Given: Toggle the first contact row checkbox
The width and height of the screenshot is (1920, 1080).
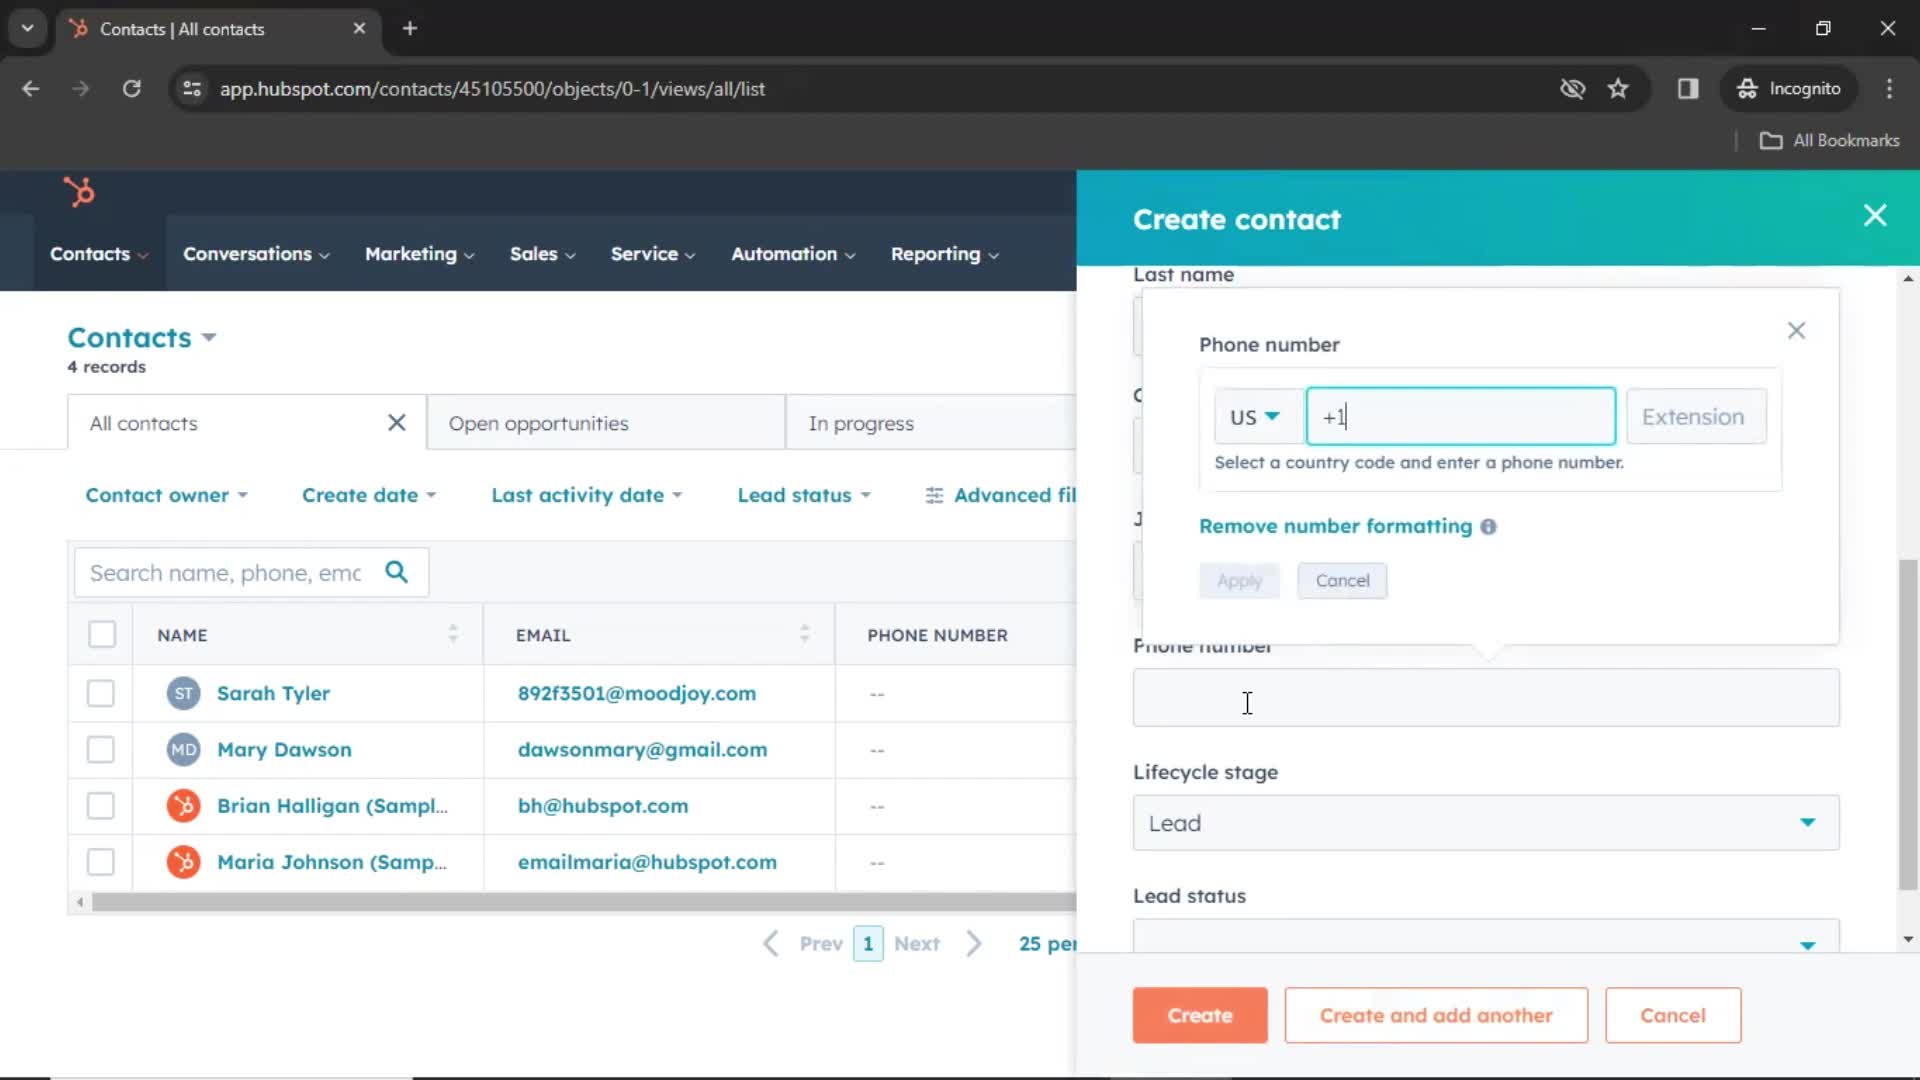Looking at the screenshot, I should pyautogui.click(x=102, y=692).
